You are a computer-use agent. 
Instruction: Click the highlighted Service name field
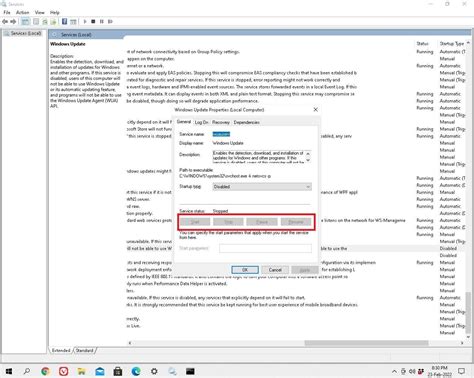221,134
